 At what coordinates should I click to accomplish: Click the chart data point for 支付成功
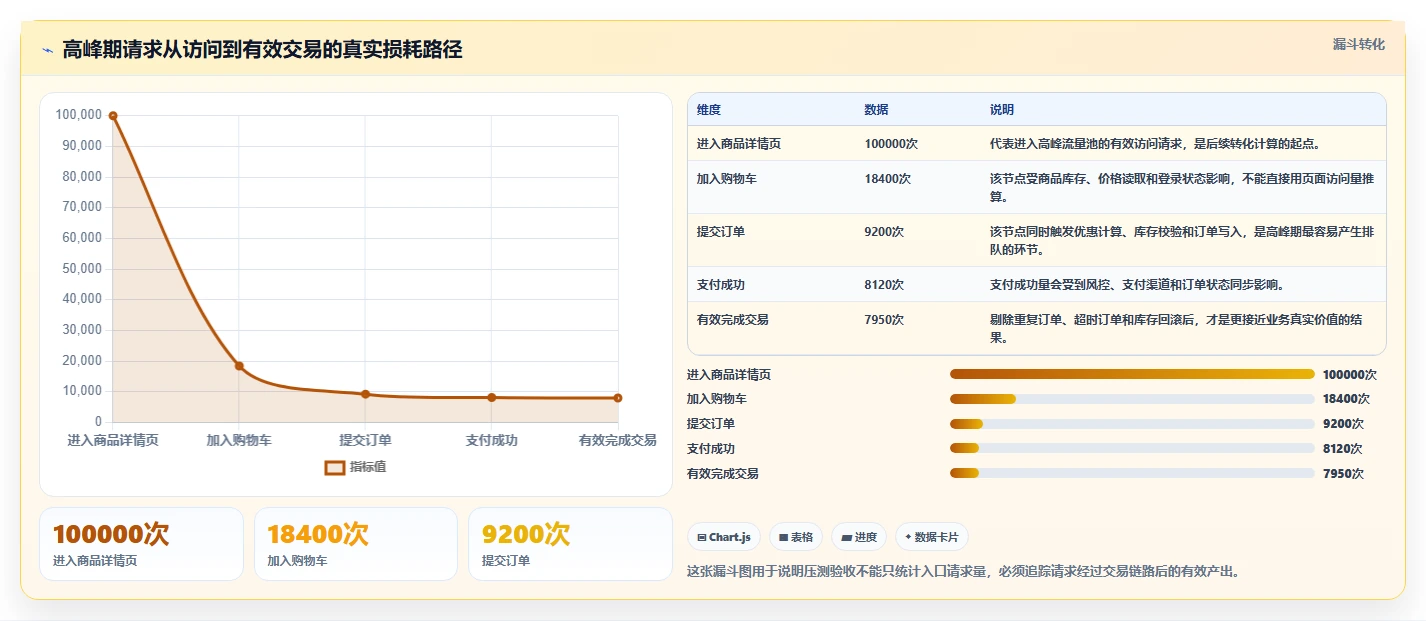[x=492, y=397]
